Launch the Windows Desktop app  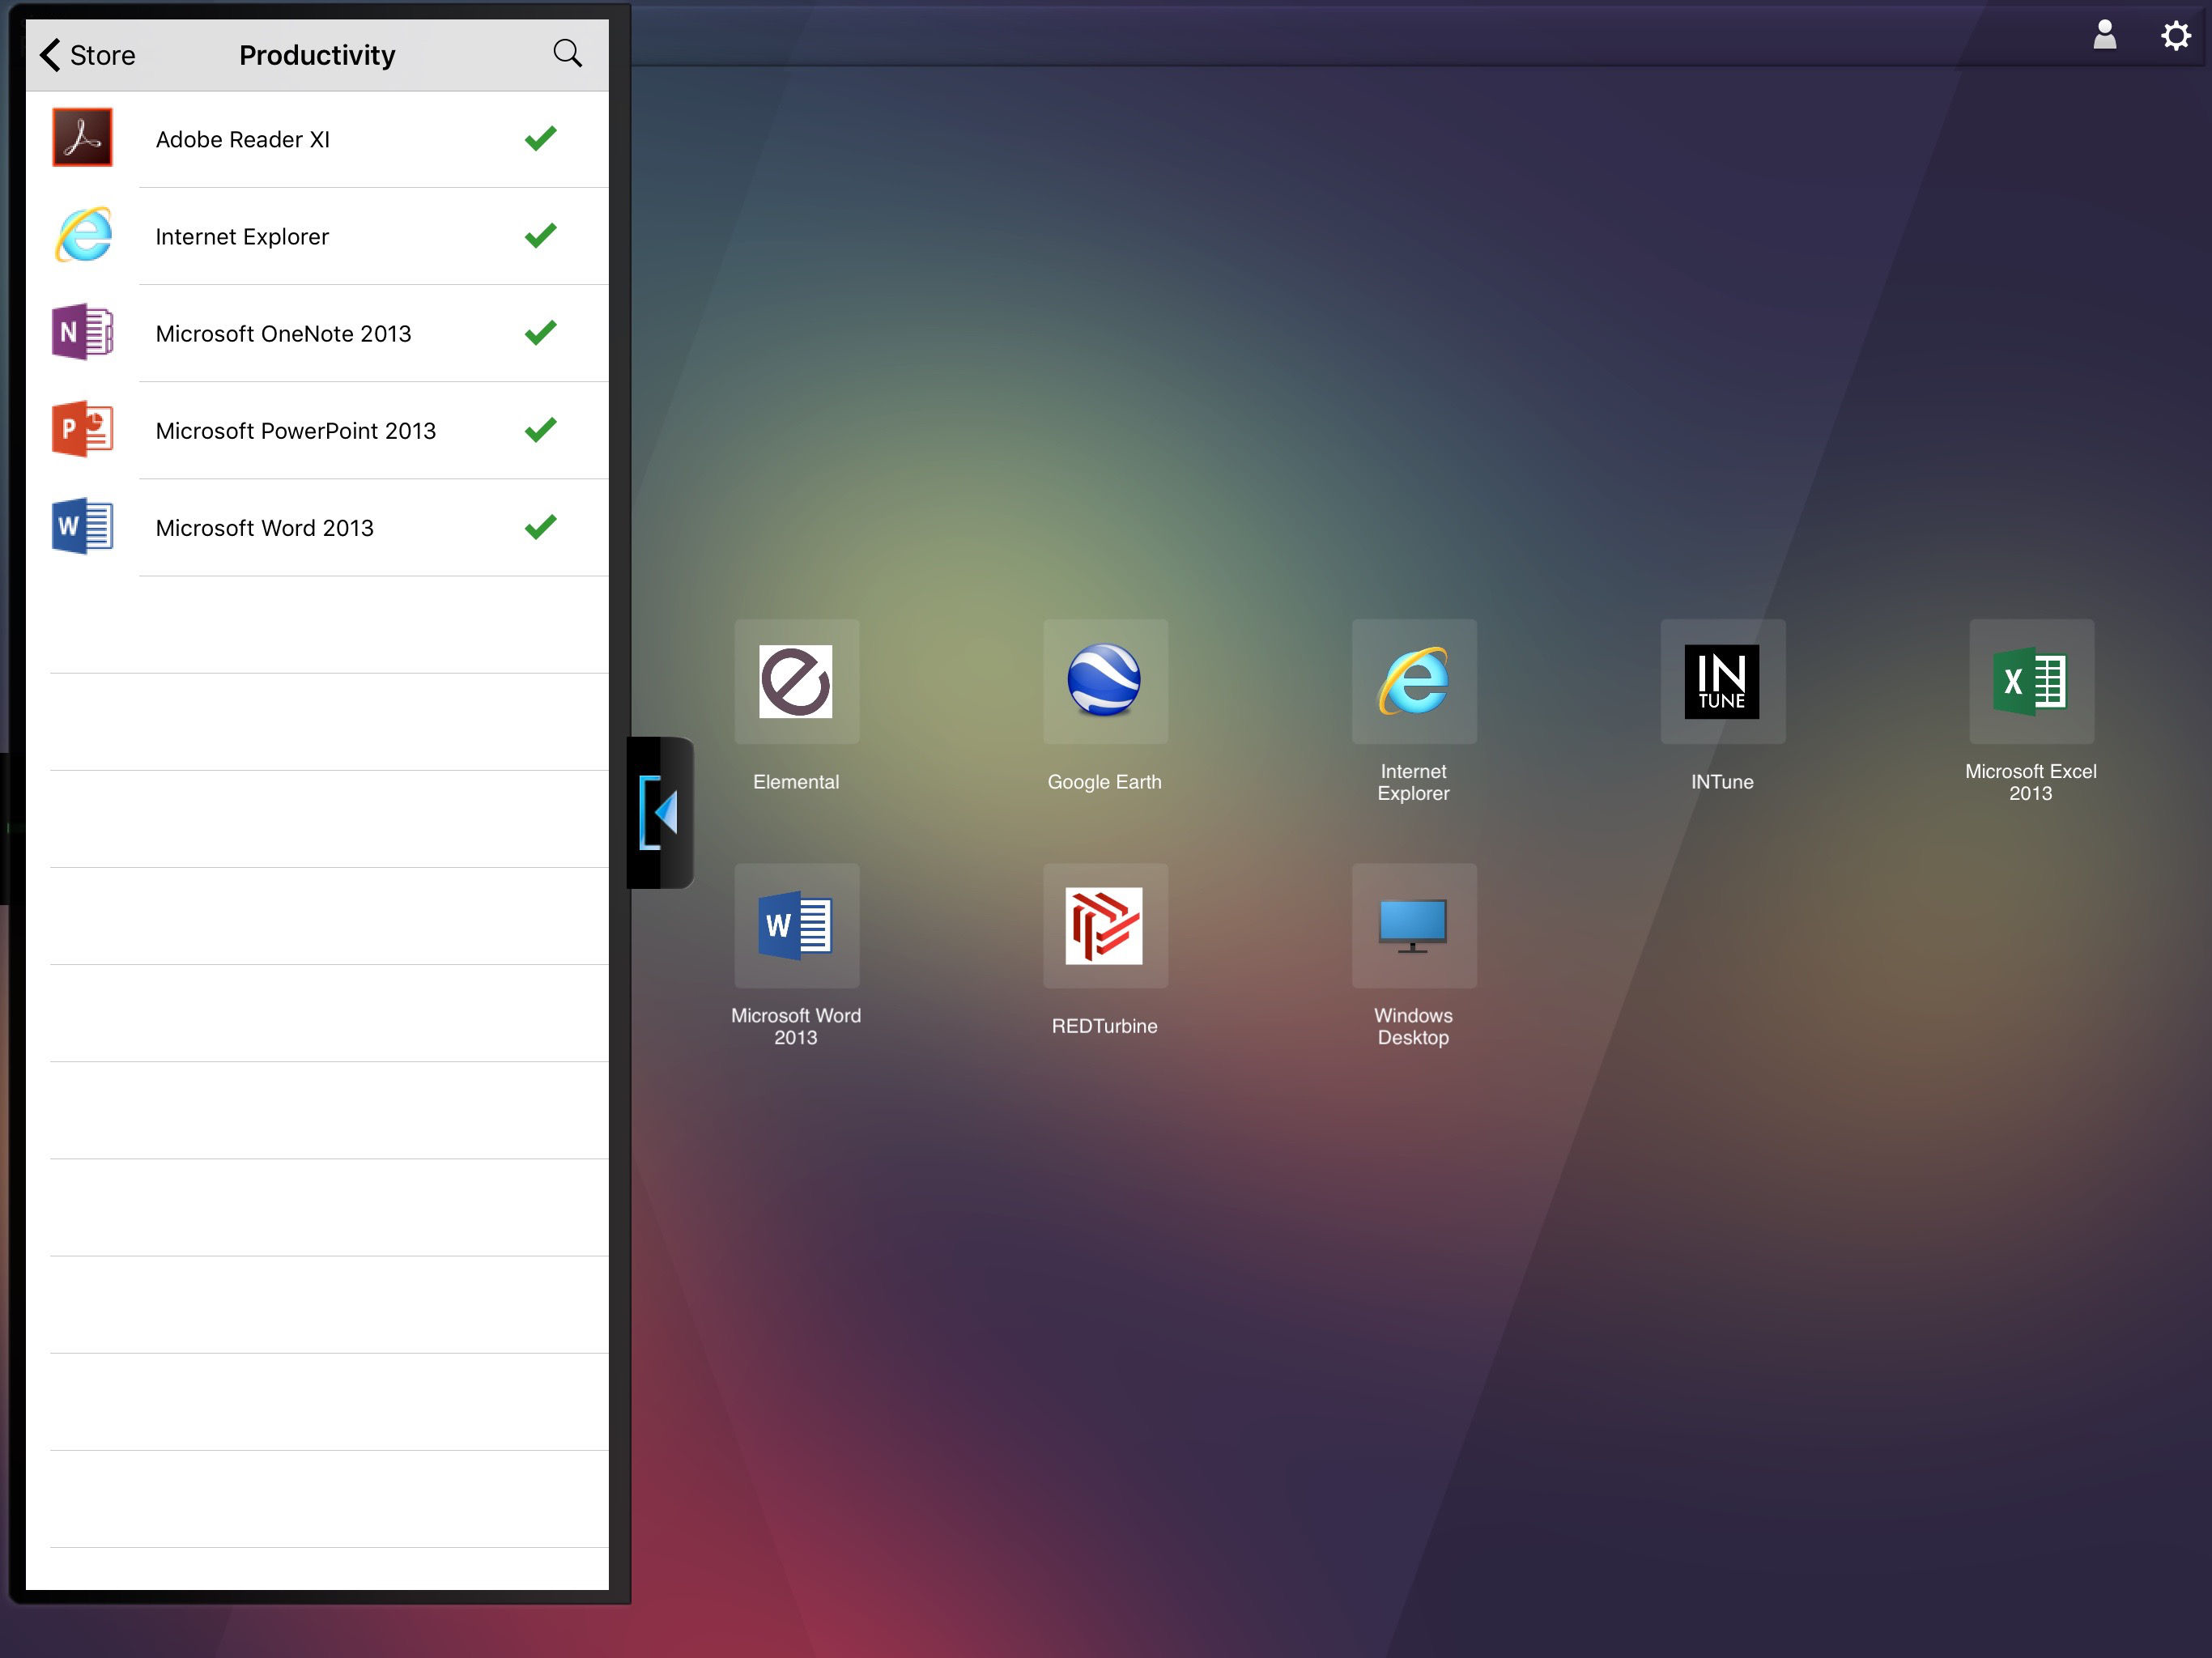pyautogui.click(x=1413, y=925)
